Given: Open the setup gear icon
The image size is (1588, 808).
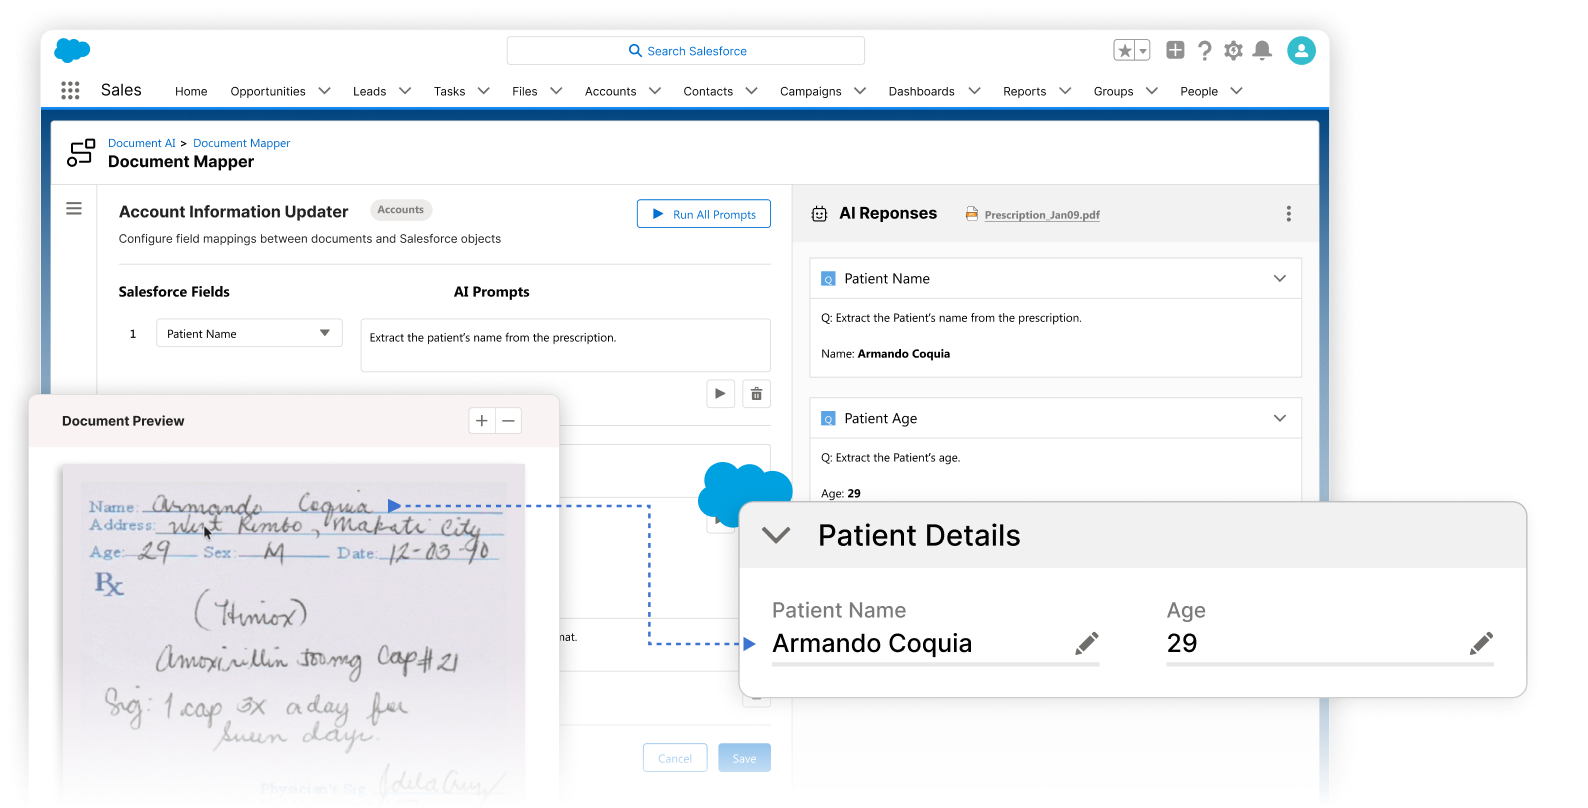Looking at the screenshot, I should [x=1234, y=50].
